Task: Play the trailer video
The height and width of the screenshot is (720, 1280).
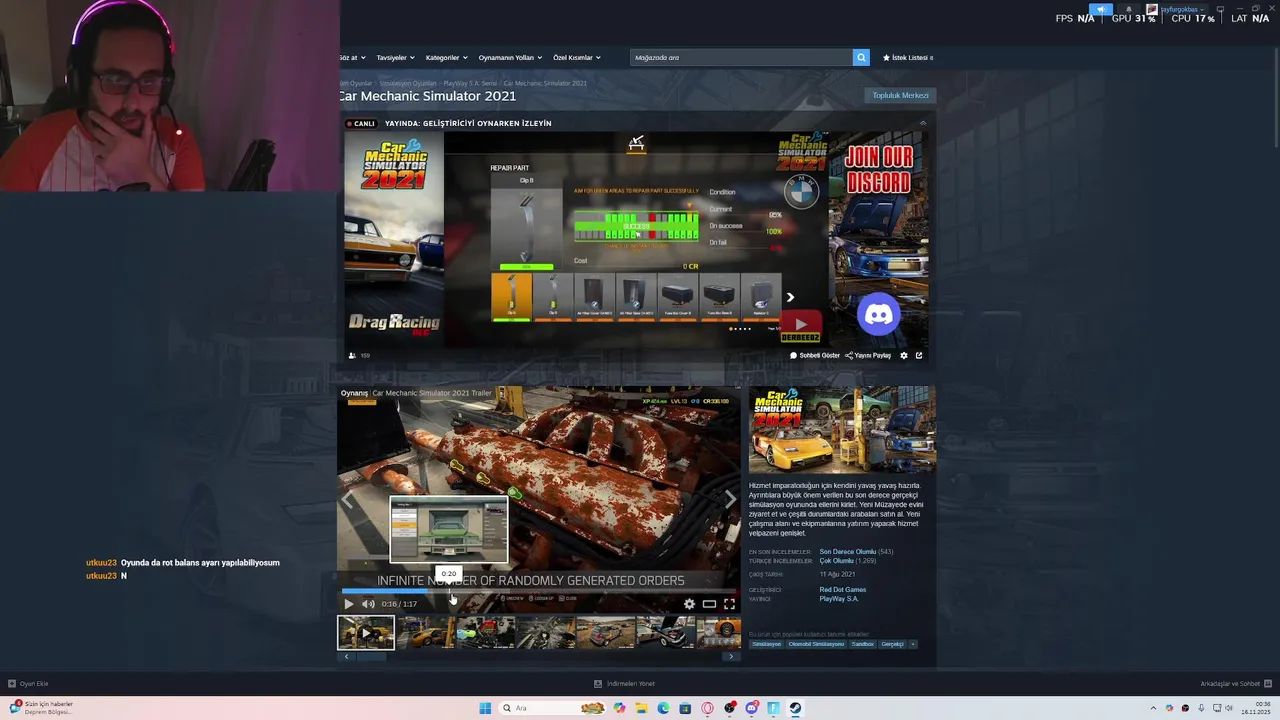Action: 348,603
